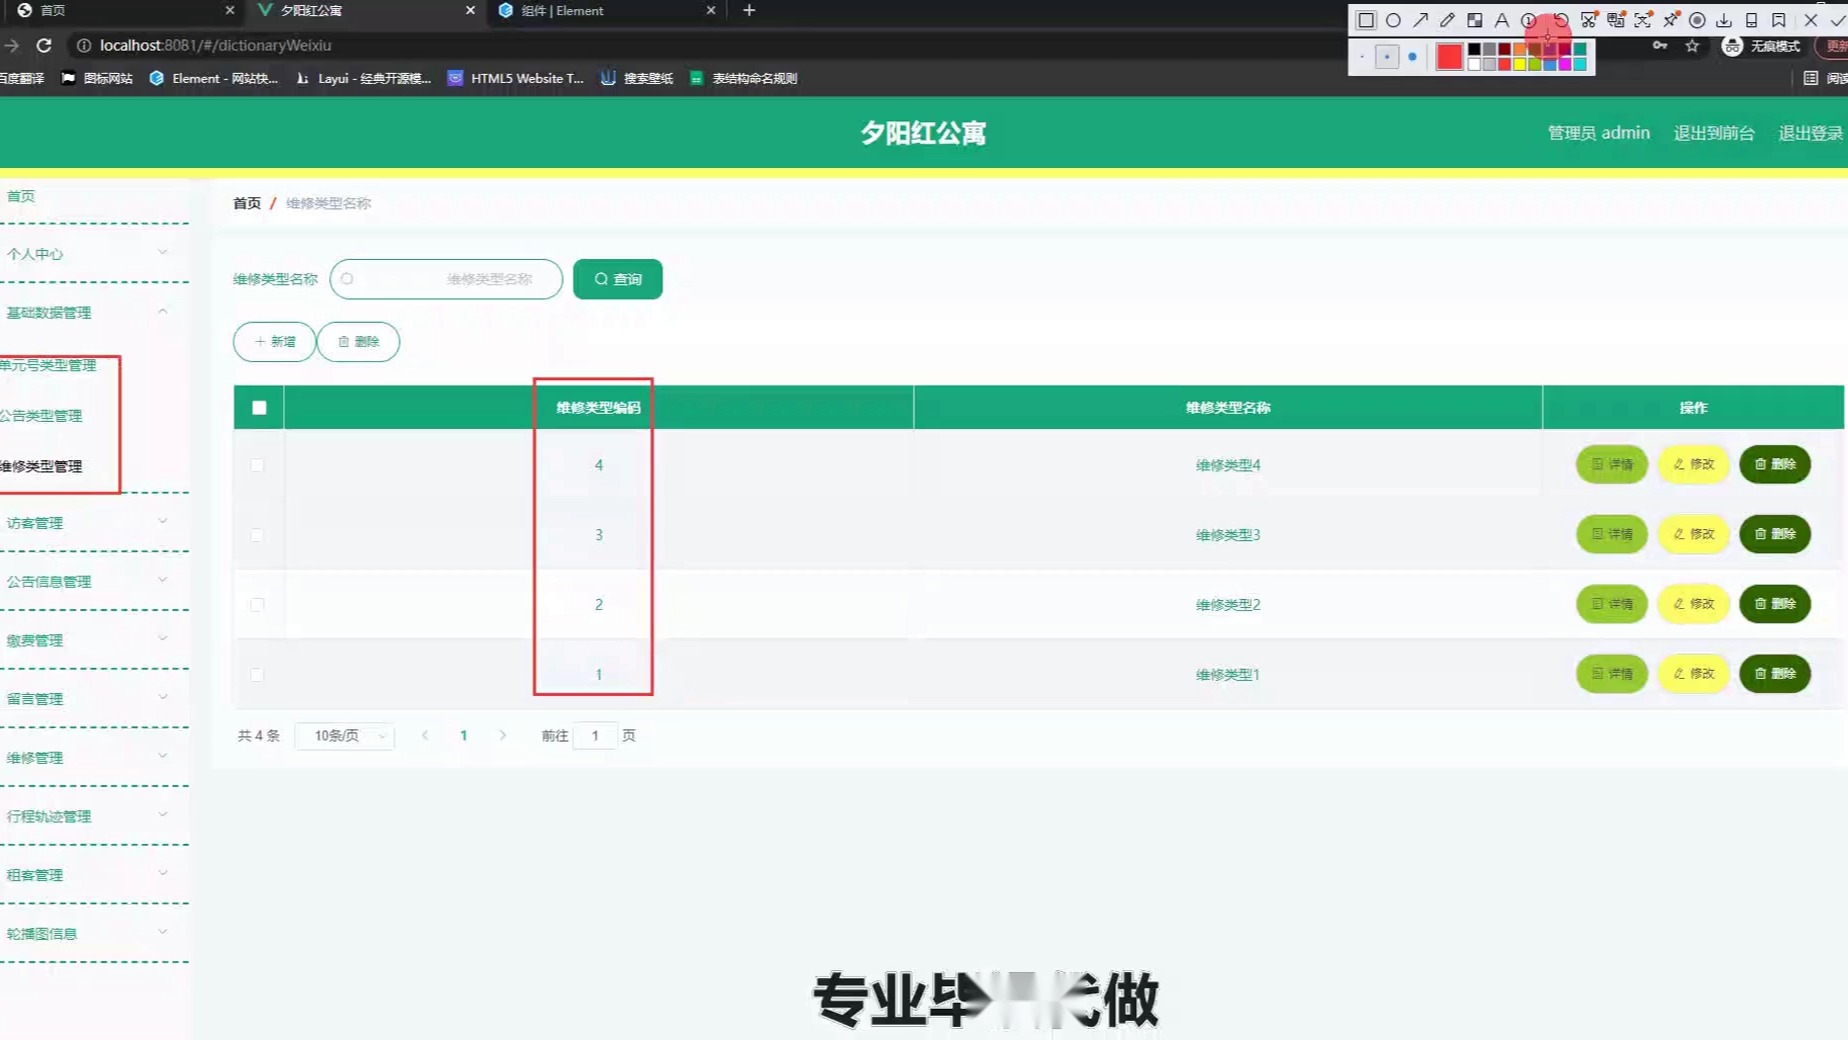
Task: Pin the screenshot to screen
Action: (1670, 20)
